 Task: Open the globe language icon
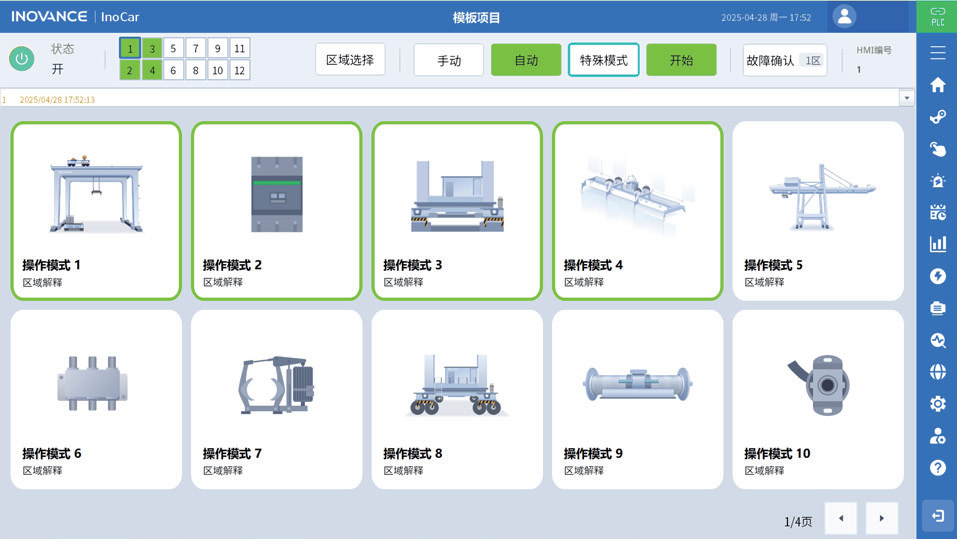[x=937, y=372]
